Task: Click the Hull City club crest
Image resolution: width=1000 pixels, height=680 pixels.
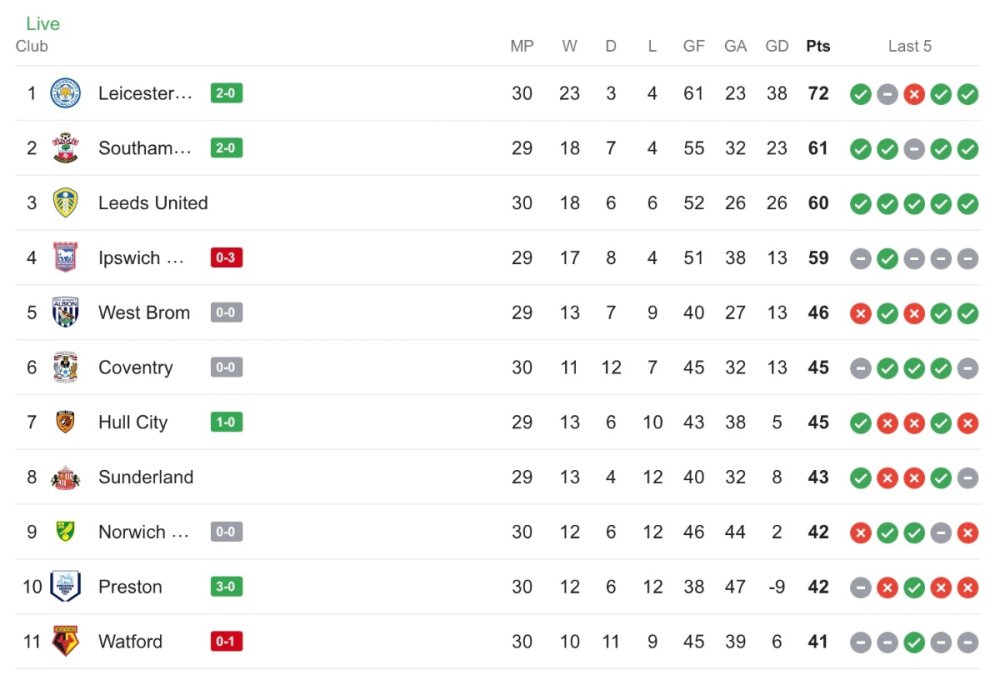Action: (x=65, y=422)
